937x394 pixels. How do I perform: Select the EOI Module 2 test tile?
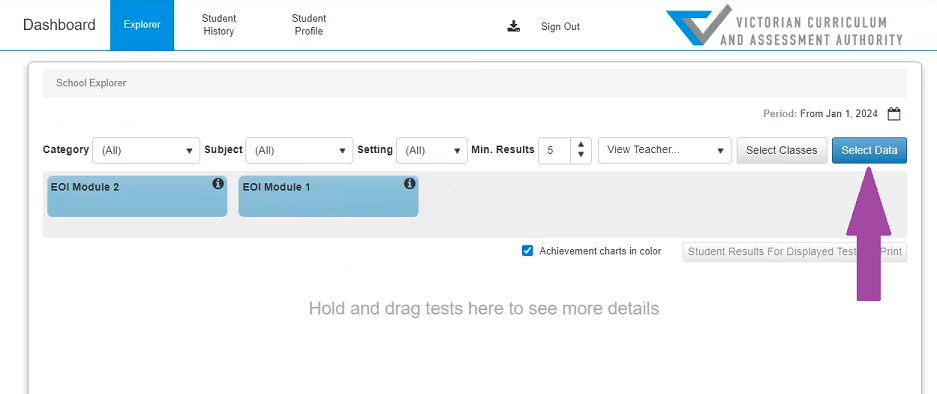(x=137, y=196)
